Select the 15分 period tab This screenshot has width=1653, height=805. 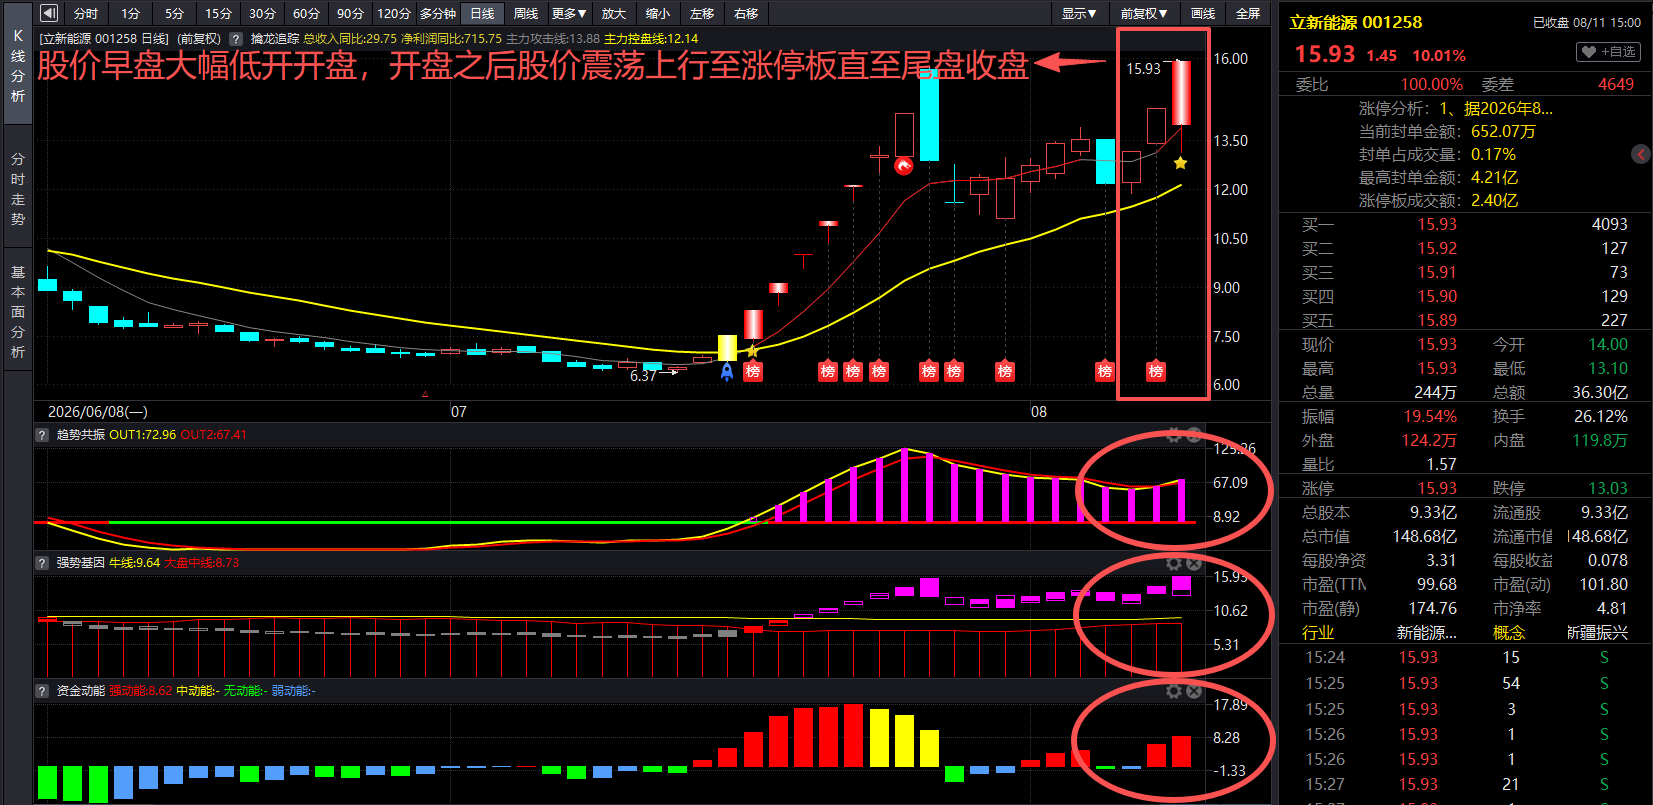point(219,13)
